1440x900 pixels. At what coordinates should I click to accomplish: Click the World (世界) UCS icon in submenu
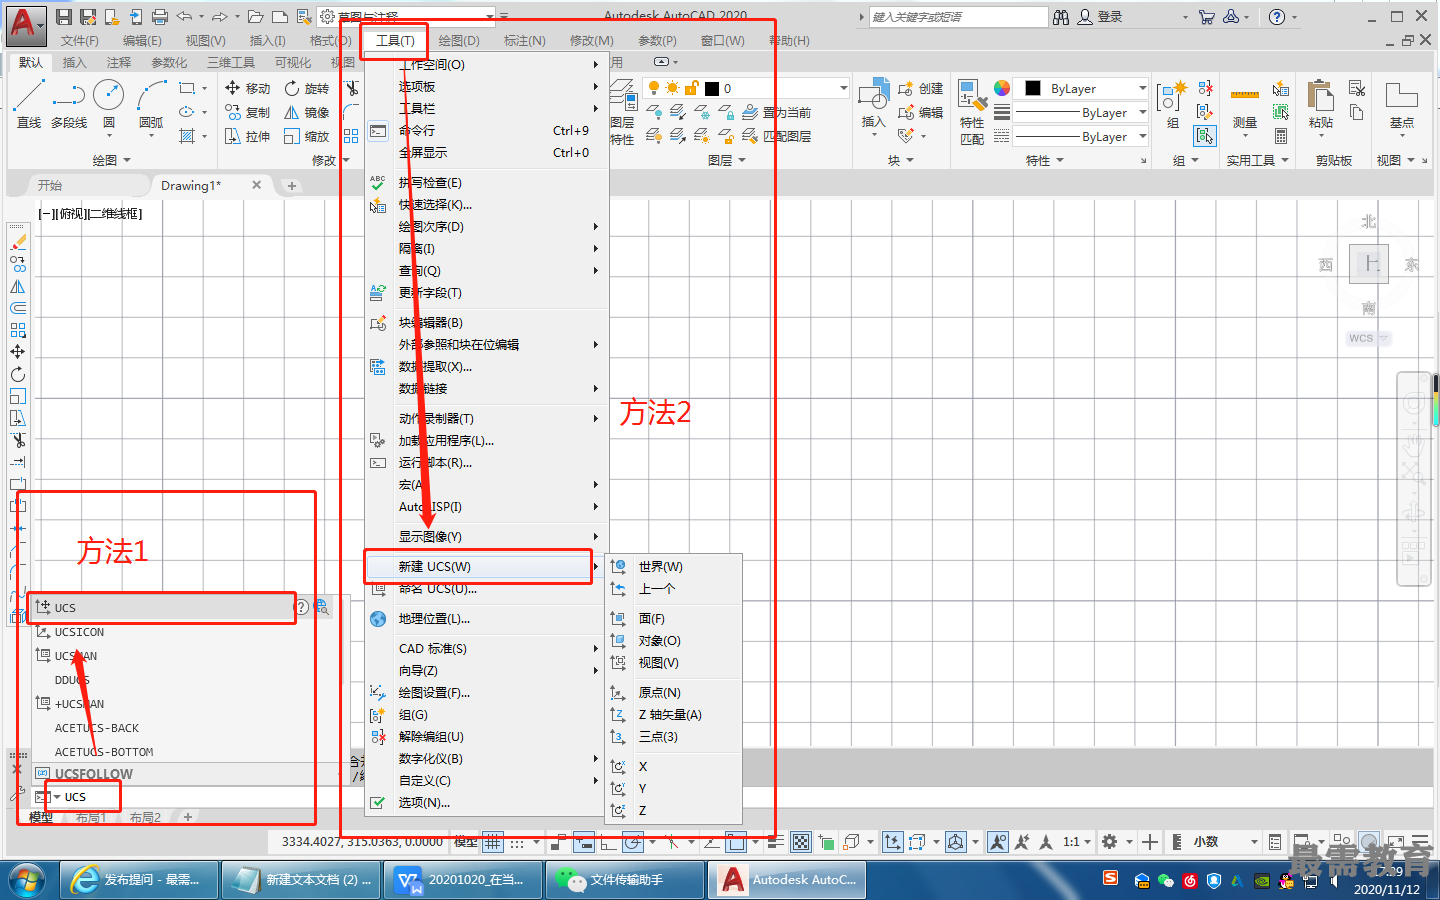619,567
